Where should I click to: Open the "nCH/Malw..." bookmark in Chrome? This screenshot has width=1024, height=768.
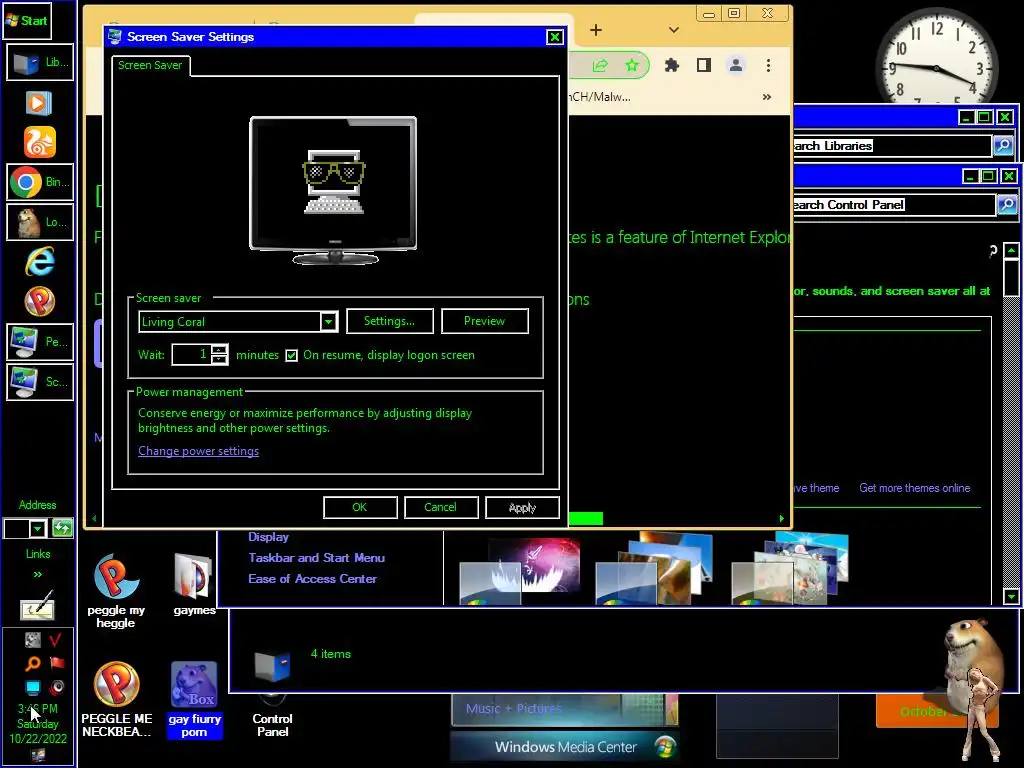(x=600, y=97)
